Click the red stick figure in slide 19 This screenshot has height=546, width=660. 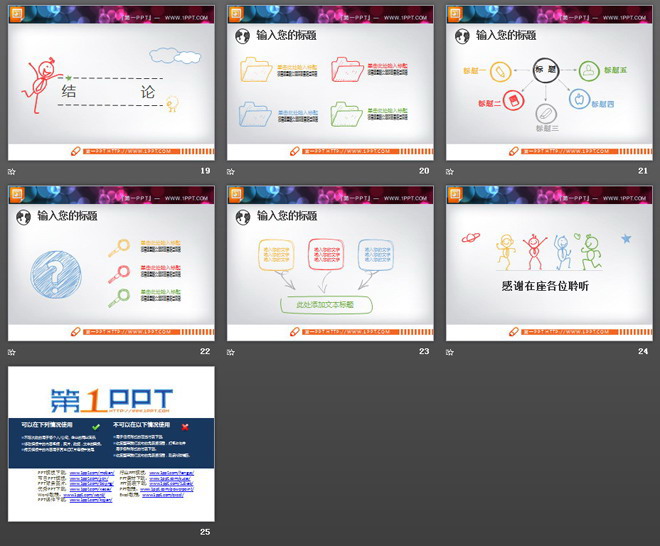pyautogui.click(x=42, y=85)
